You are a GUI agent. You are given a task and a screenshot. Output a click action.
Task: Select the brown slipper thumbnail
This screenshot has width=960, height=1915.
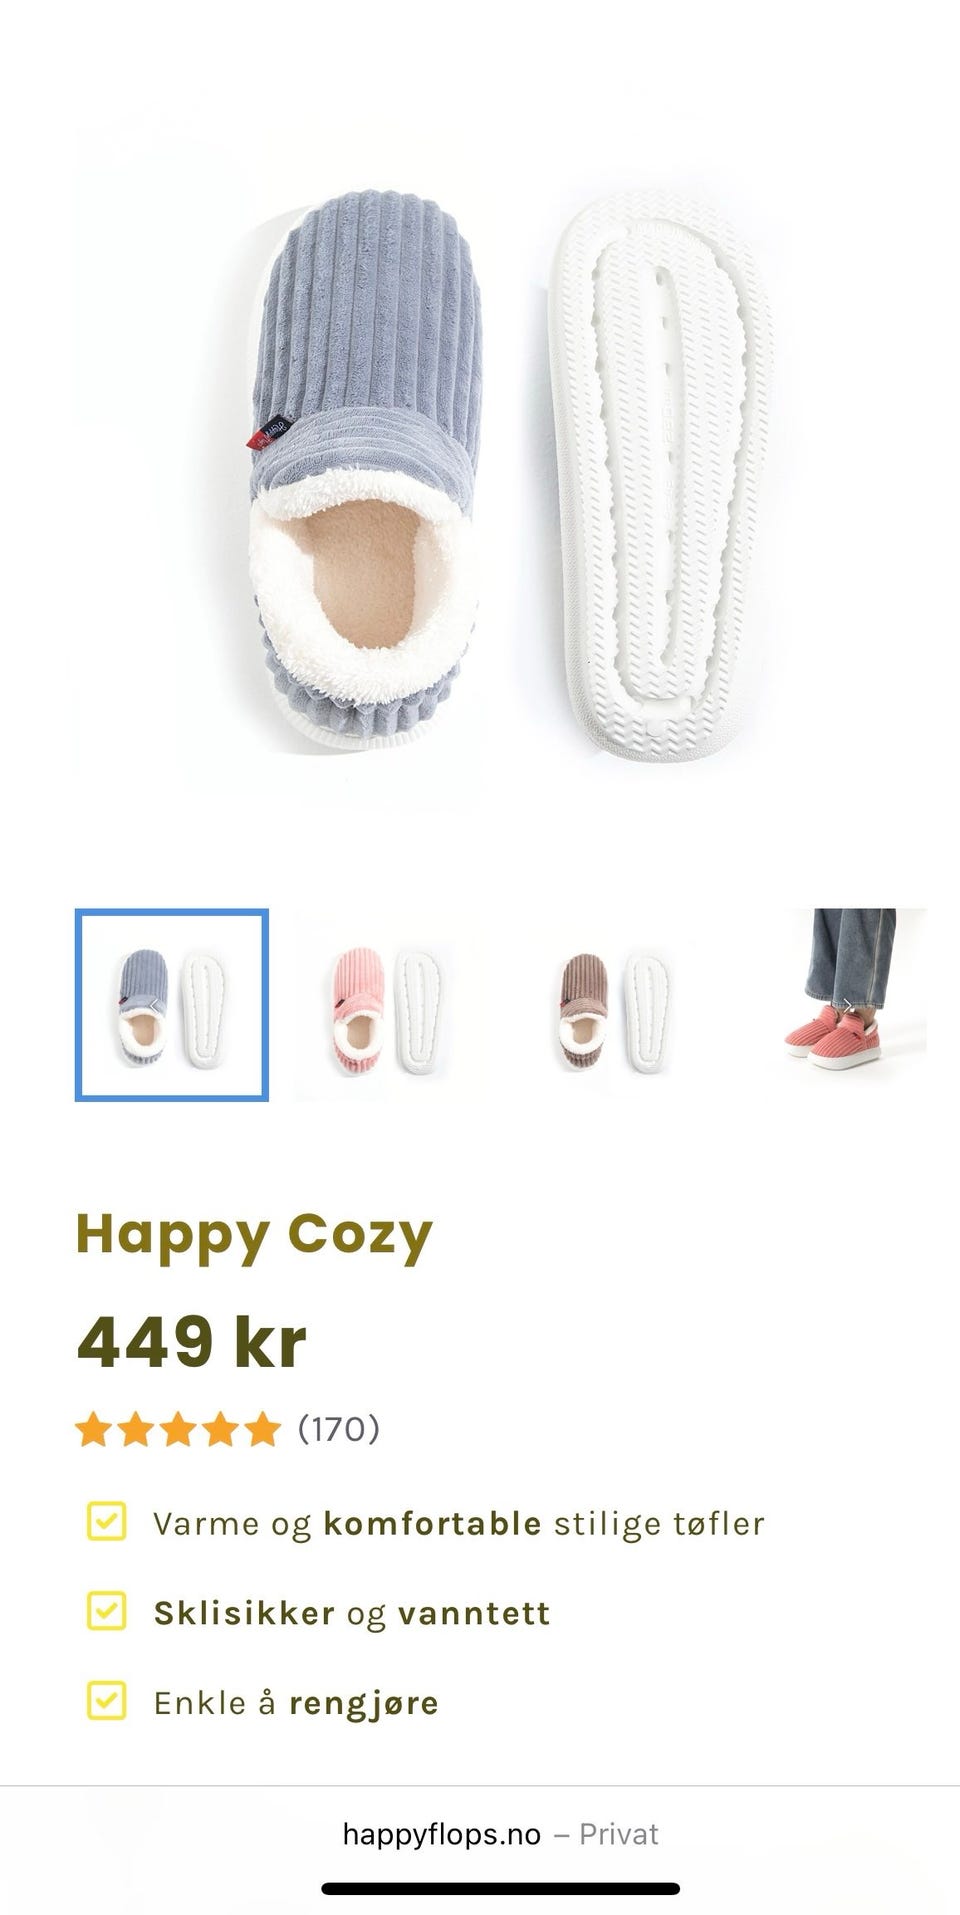pos(611,1005)
